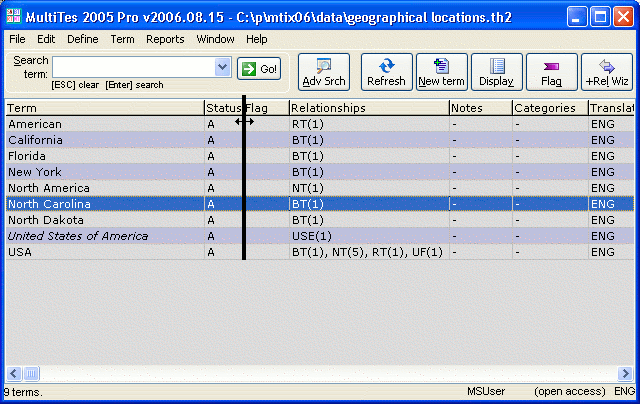Viewport: 640px width, 404px height.
Task: Open the Reports menu
Action: point(165,39)
